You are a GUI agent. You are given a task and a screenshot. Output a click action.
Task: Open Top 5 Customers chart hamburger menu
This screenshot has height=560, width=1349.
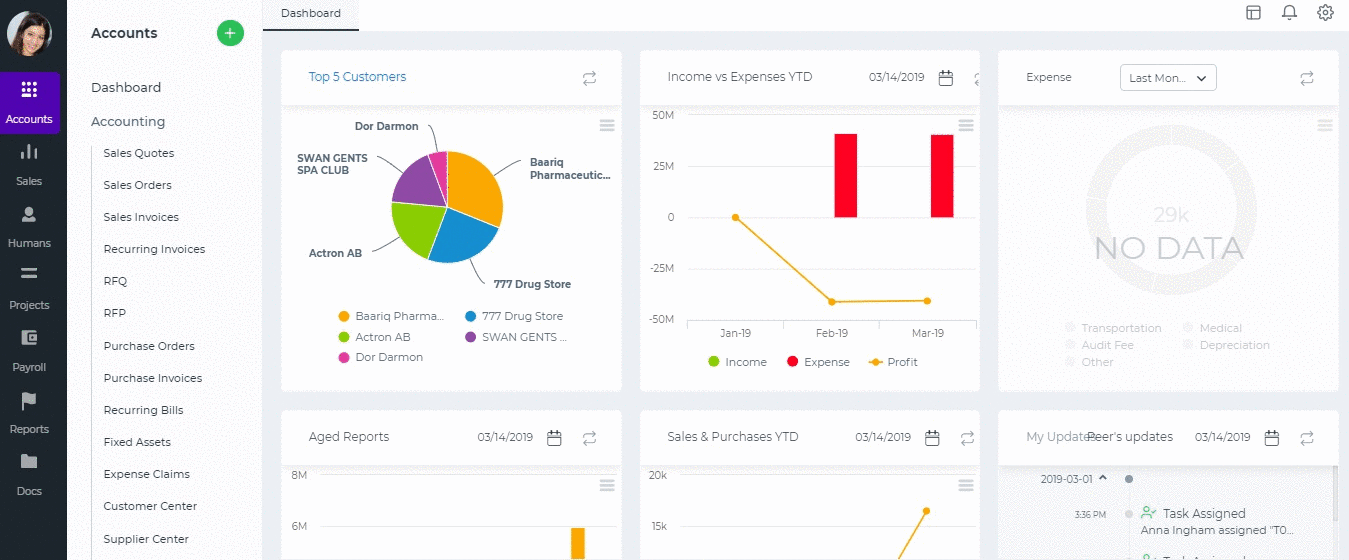[x=606, y=125]
